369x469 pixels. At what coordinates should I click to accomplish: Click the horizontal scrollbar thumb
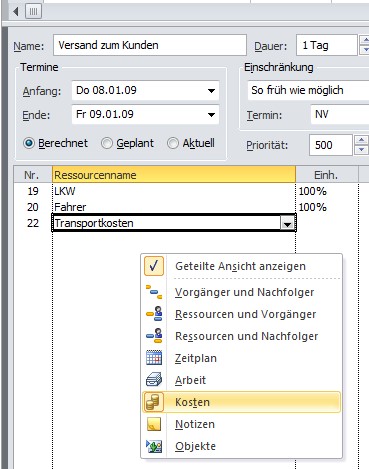[x=33, y=12]
